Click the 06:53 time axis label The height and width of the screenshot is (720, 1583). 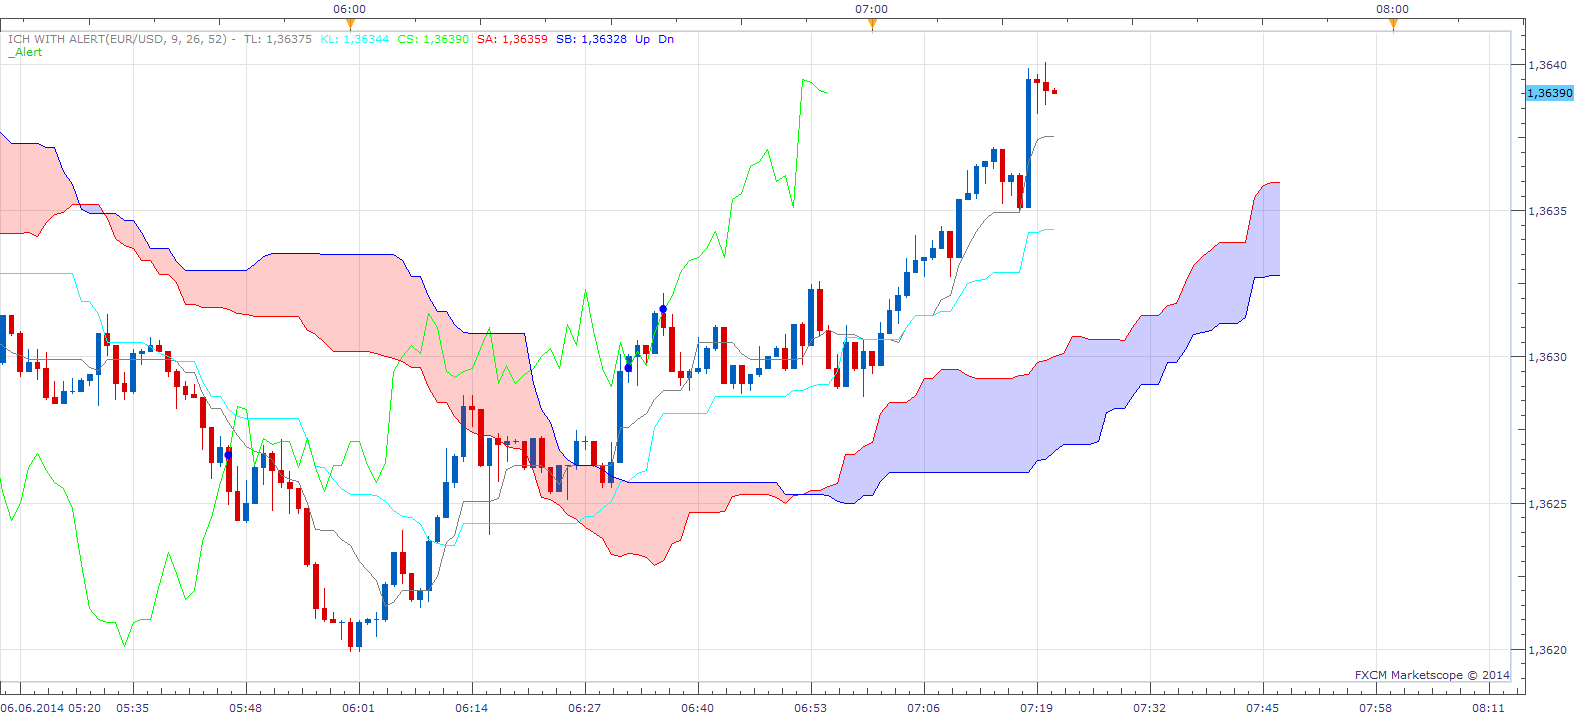click(810, 708)
